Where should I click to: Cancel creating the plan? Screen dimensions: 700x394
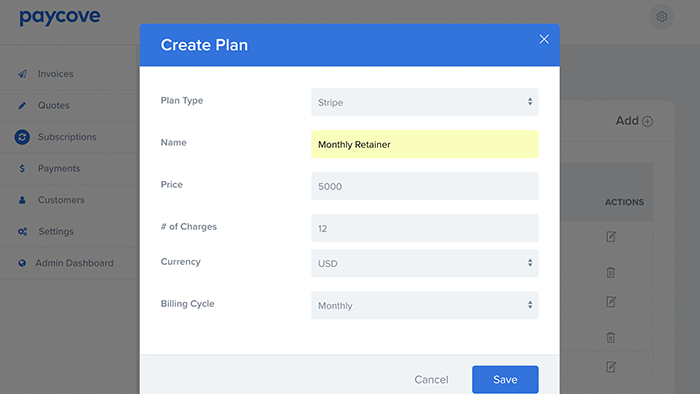(431, 379)
